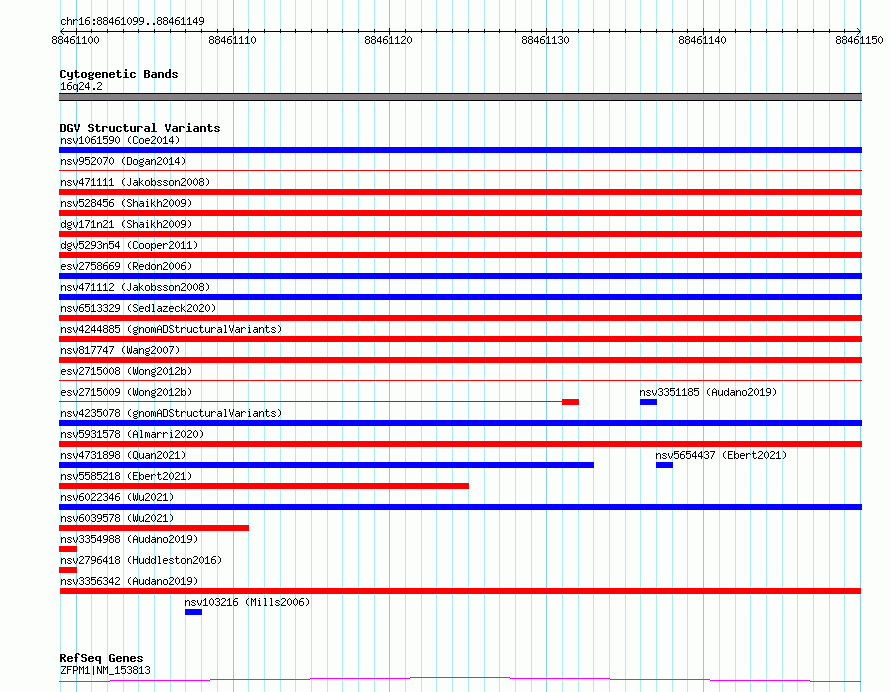890x692 pixels.
Task: Click ruler position 88461110
Action: click(x=232, y=40)
